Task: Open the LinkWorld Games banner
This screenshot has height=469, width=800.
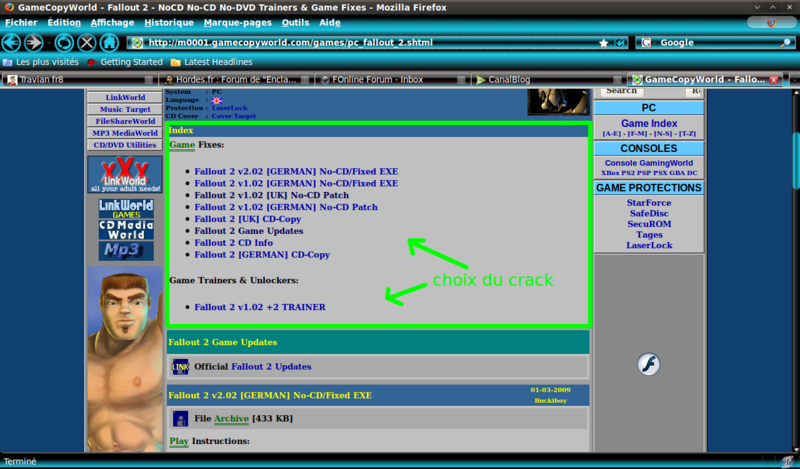Action: [126, 209]
